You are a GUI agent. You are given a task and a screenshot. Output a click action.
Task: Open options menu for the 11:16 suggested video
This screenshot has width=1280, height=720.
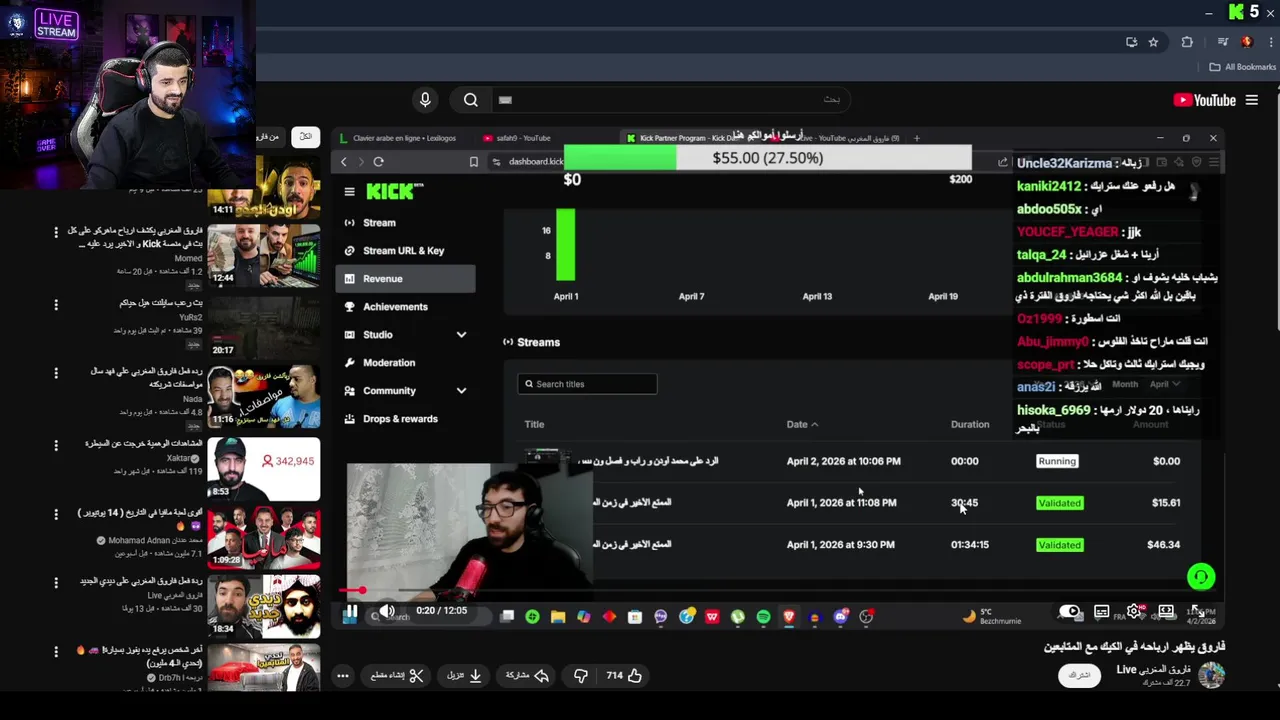[x=56, y=373]
